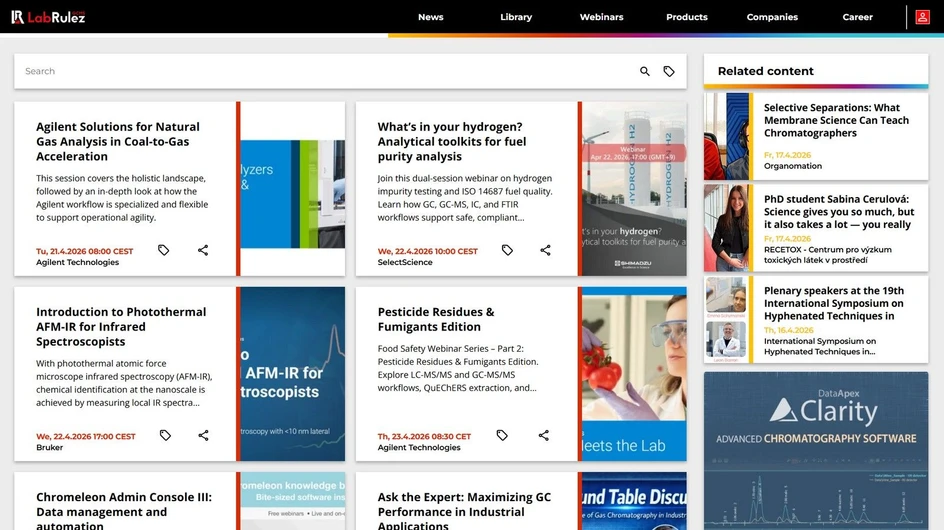Open Ask the Expert Maximizing GC Performance title

[464, 511]
